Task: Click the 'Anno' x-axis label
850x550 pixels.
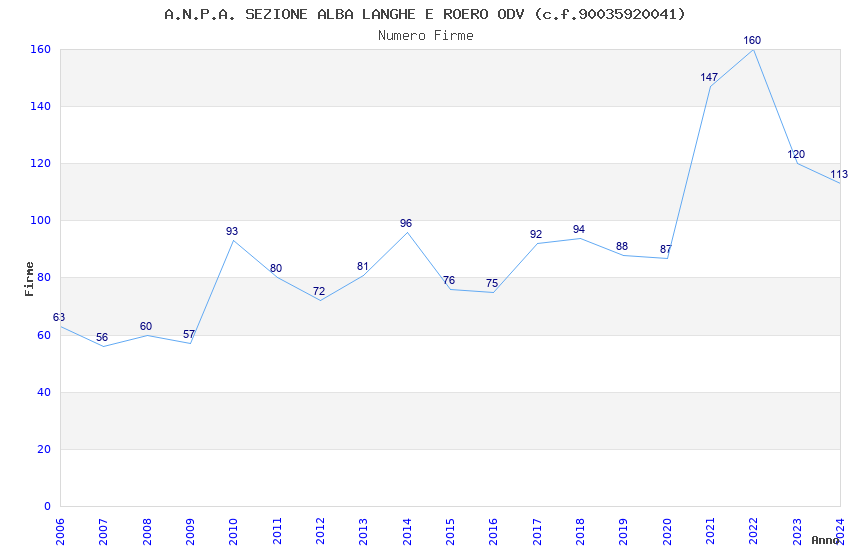Action: pyautogui.click(x=825, y=540)
